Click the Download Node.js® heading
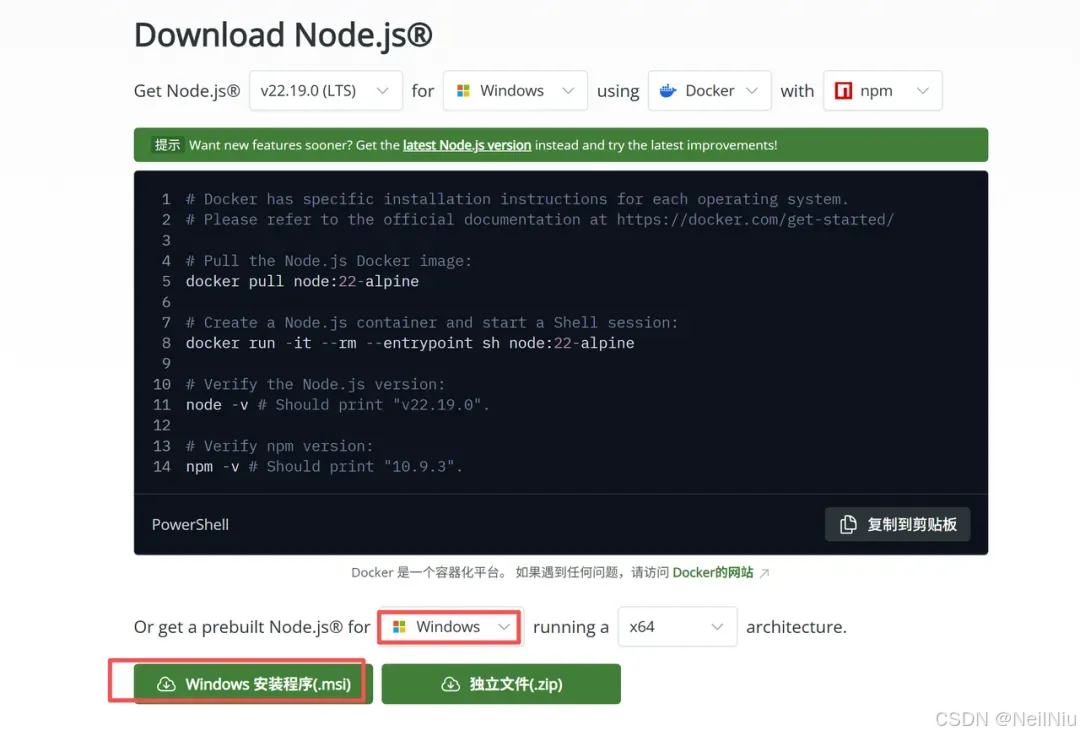Image resolution: width=1080 pixels, height=736 pixels. 283,35
